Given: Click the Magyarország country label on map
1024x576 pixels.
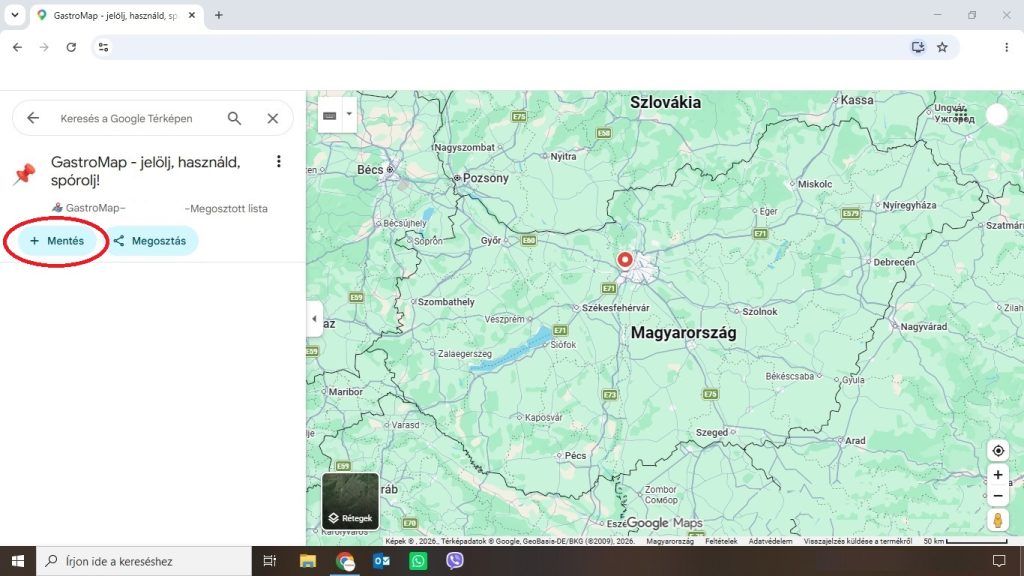Looking at the screenshot, I should click(x=683, y=332).
